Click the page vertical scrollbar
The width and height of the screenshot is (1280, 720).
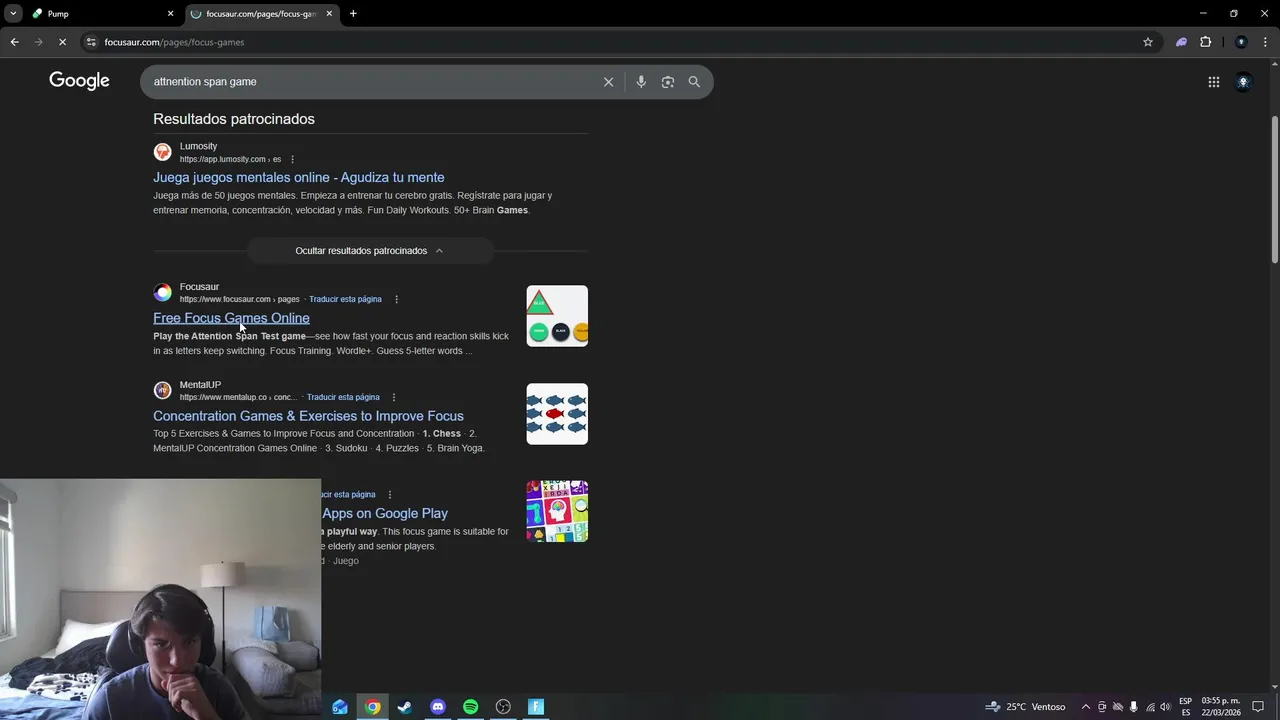click(x=1274, y=190)
